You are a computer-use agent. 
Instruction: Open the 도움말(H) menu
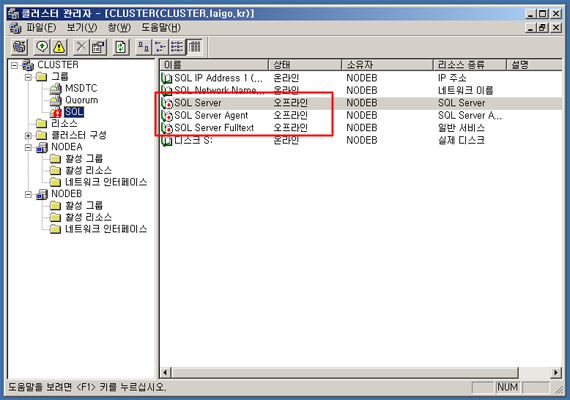click(161, 28)
